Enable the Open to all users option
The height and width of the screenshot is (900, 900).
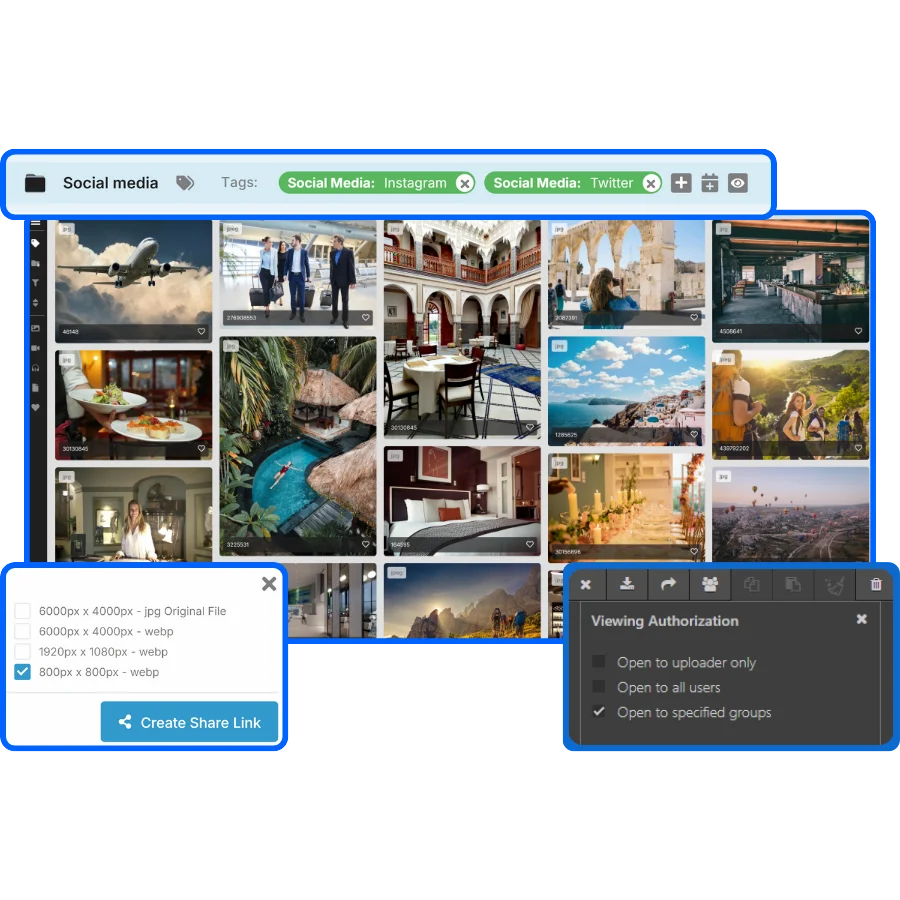coord(599,687)
